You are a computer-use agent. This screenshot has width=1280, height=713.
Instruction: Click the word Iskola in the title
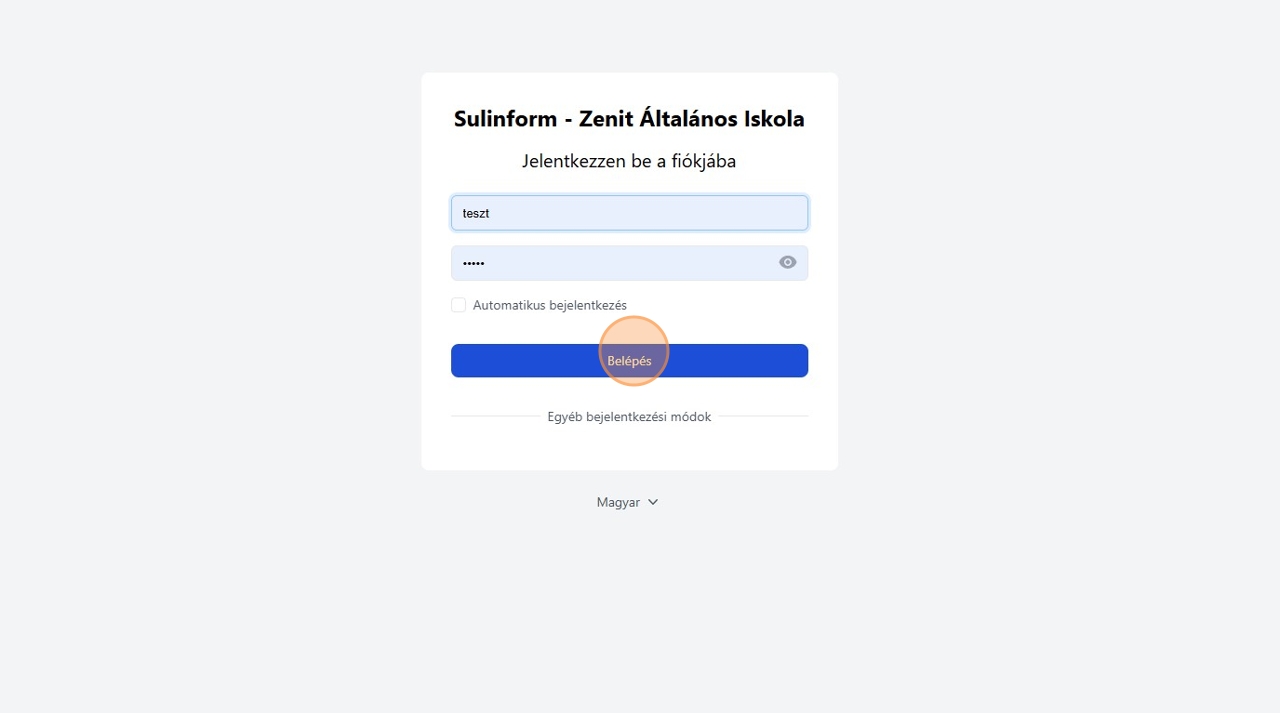coord(774,119)
